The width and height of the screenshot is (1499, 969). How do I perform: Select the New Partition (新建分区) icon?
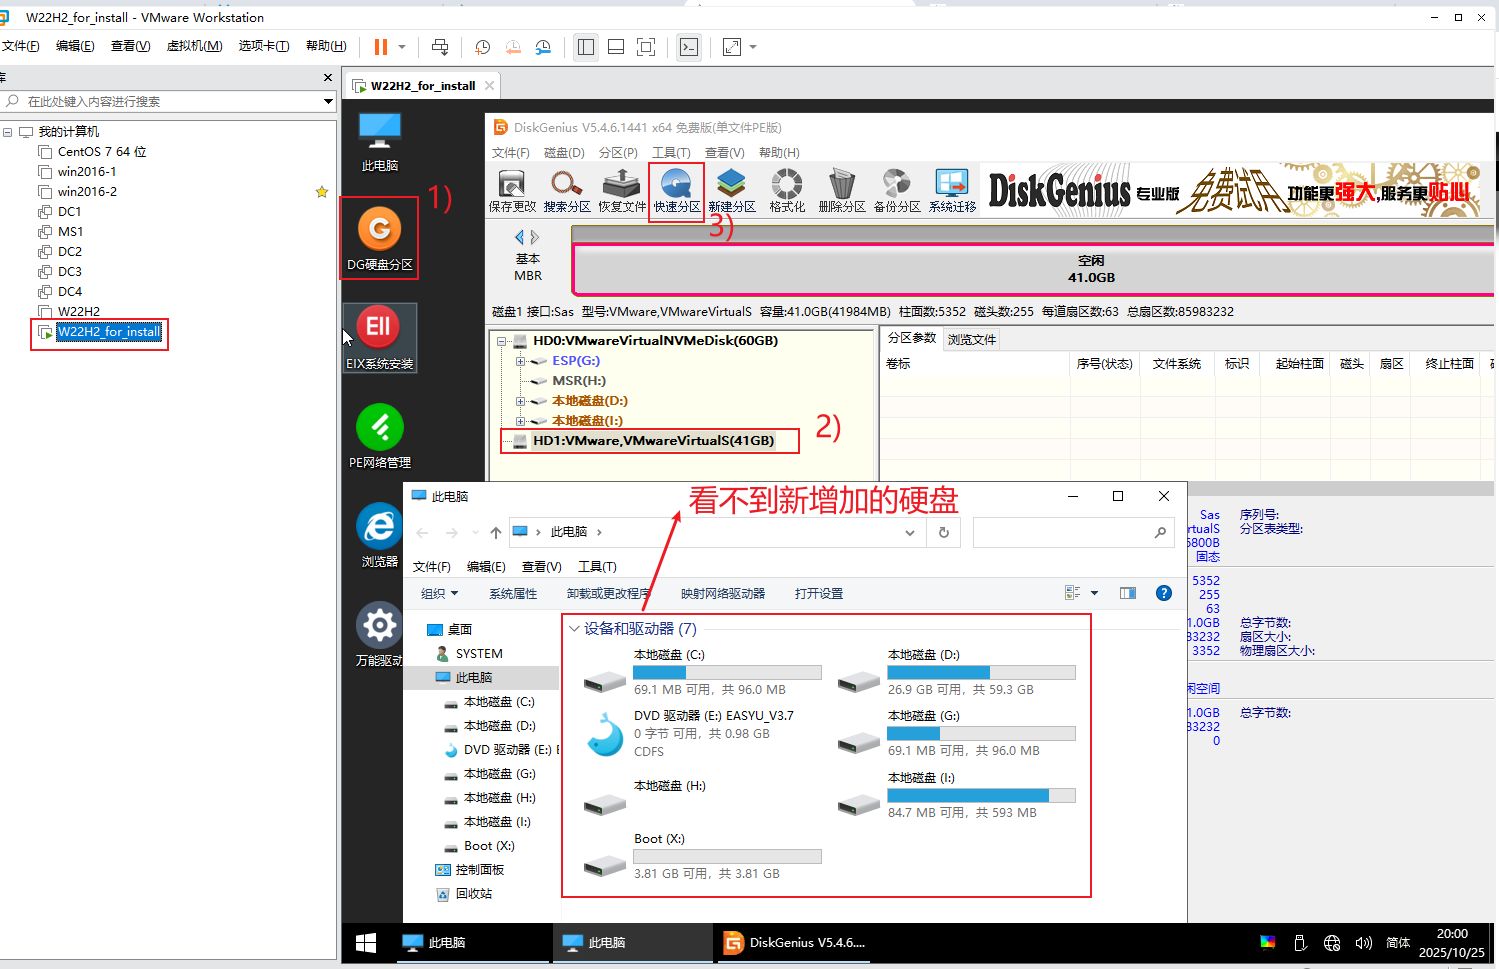click(x=732, y=189)
